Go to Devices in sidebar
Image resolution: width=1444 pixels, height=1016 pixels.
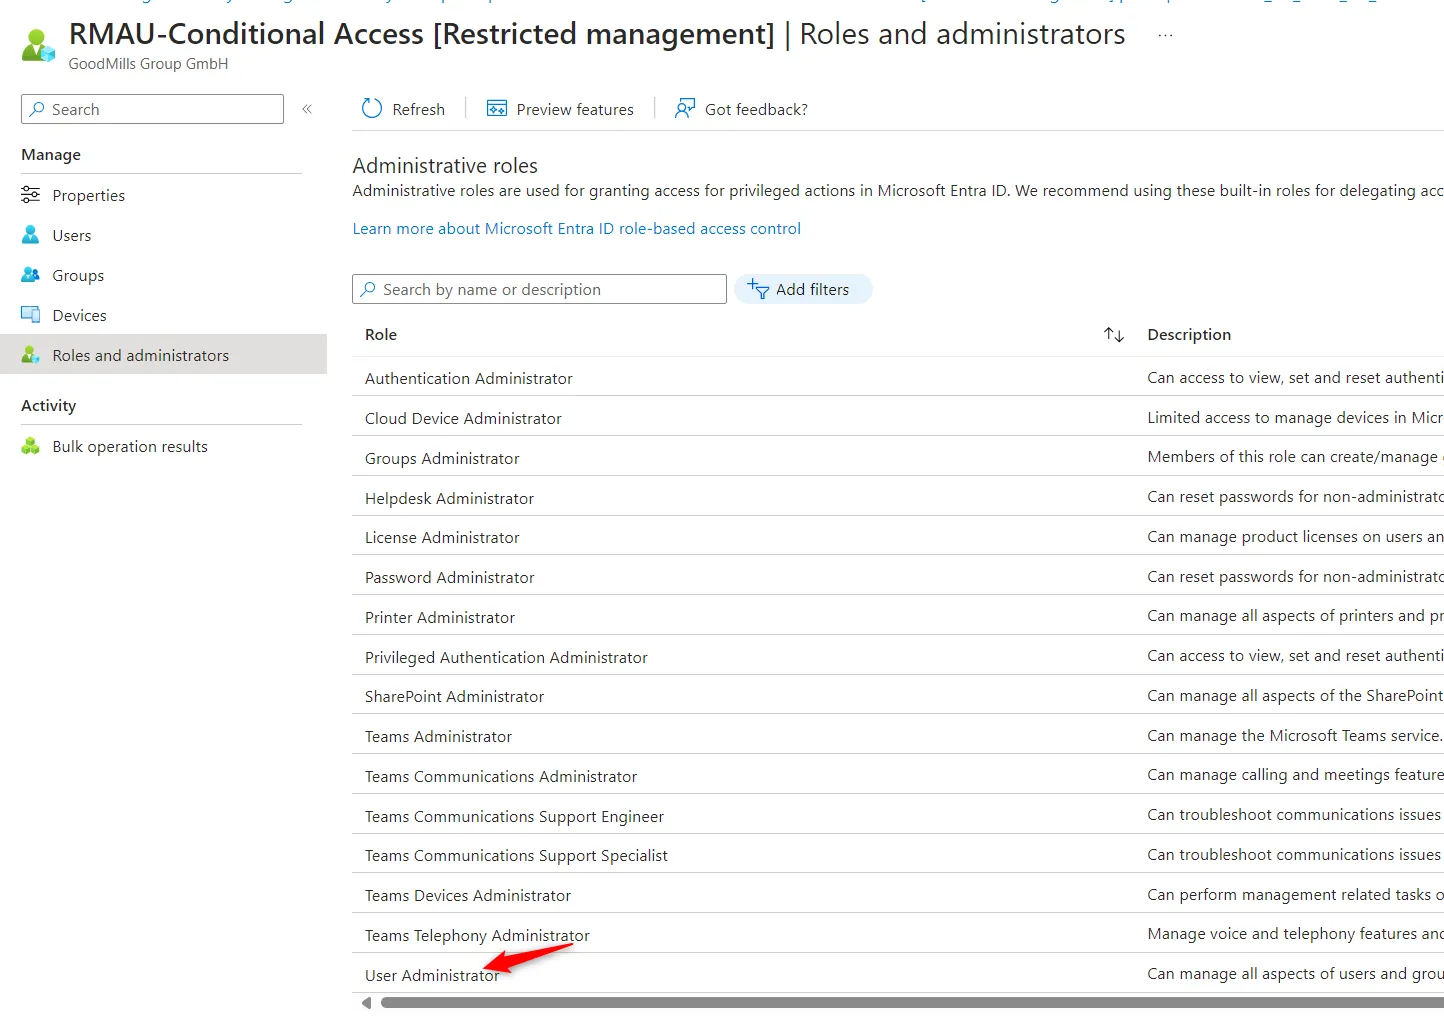pos(79,315)
